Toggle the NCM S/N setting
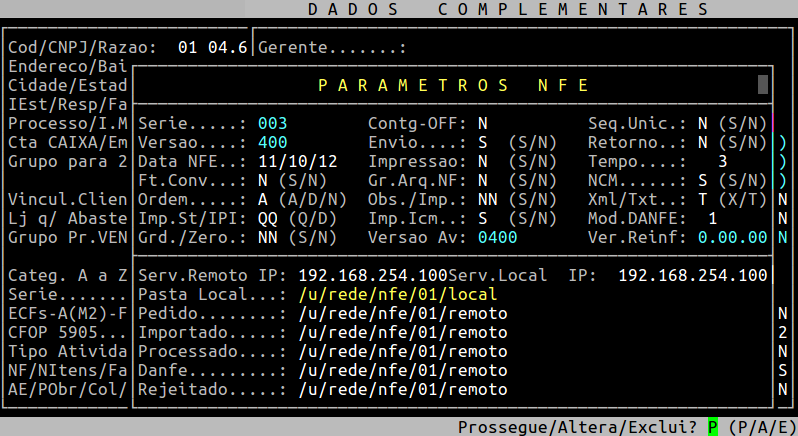The width and height of the screenshot is (798, 436). tap(703, 180)
